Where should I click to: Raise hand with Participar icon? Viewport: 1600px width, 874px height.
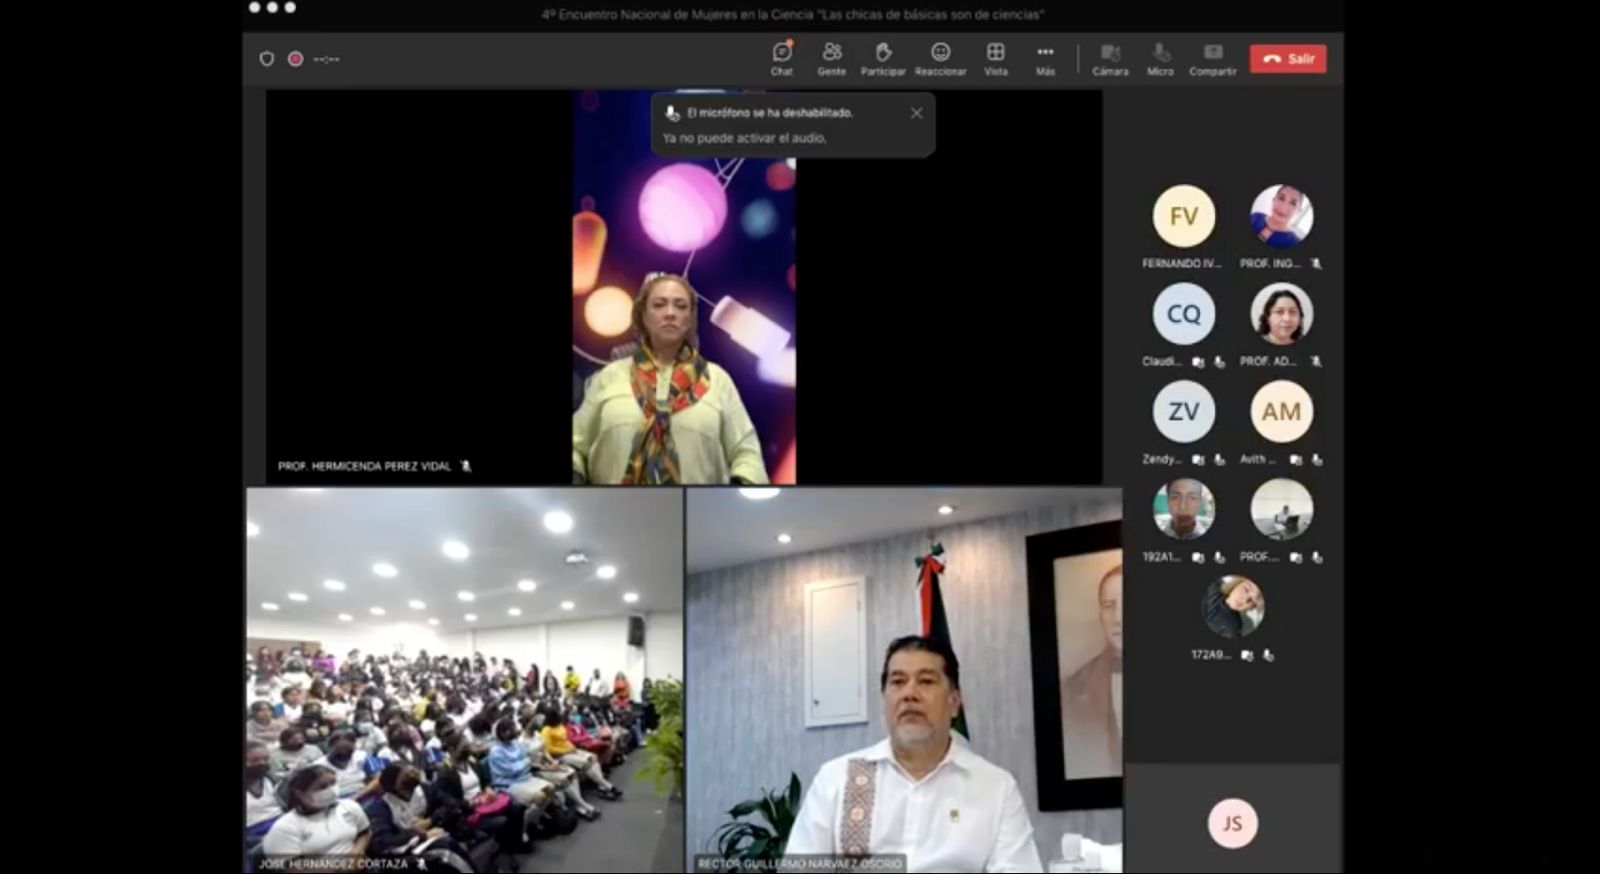tap(883, 58)
